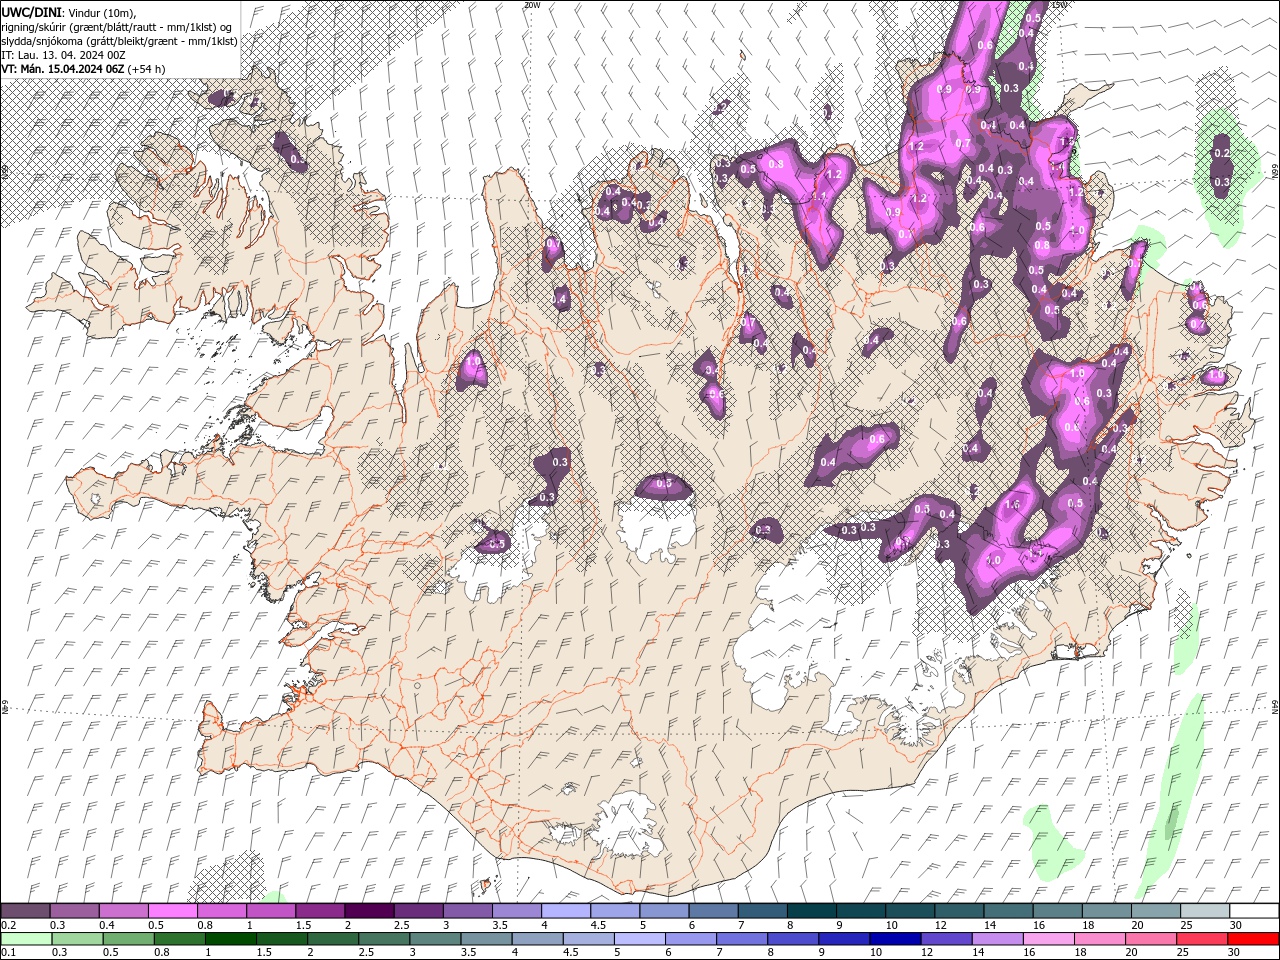Click the darkest blue swatch labeled 10, lower scale
1280x960 pixels.
[895, 939]
